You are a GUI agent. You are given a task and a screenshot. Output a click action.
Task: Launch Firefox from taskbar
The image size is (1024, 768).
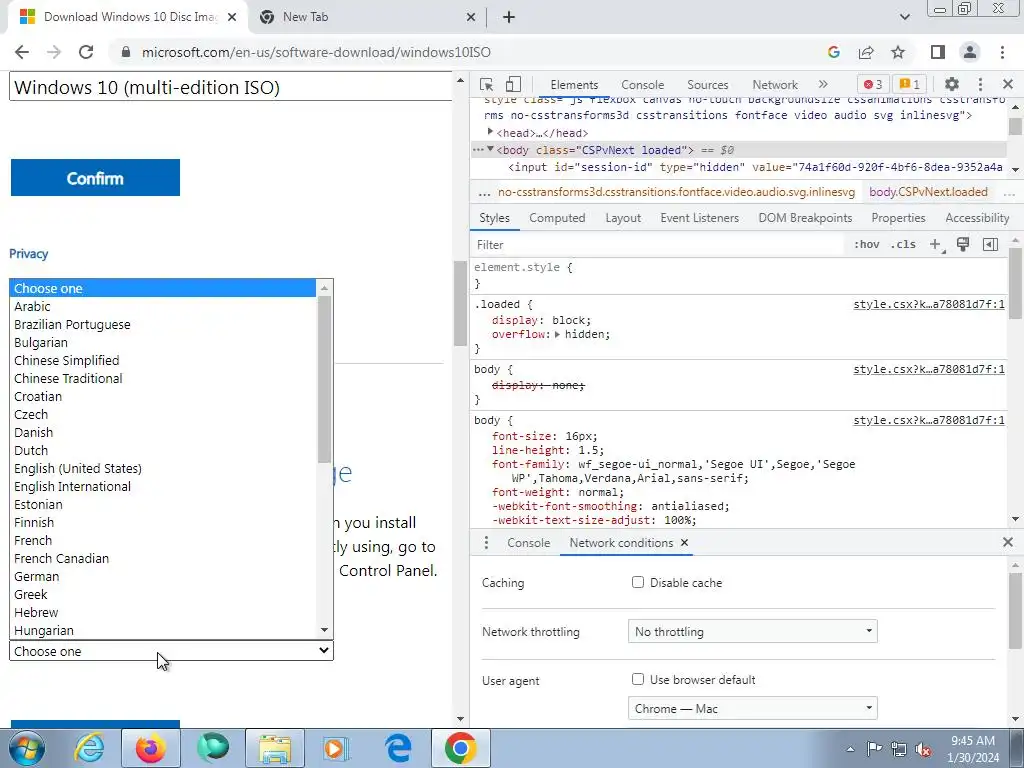(150, 748)
